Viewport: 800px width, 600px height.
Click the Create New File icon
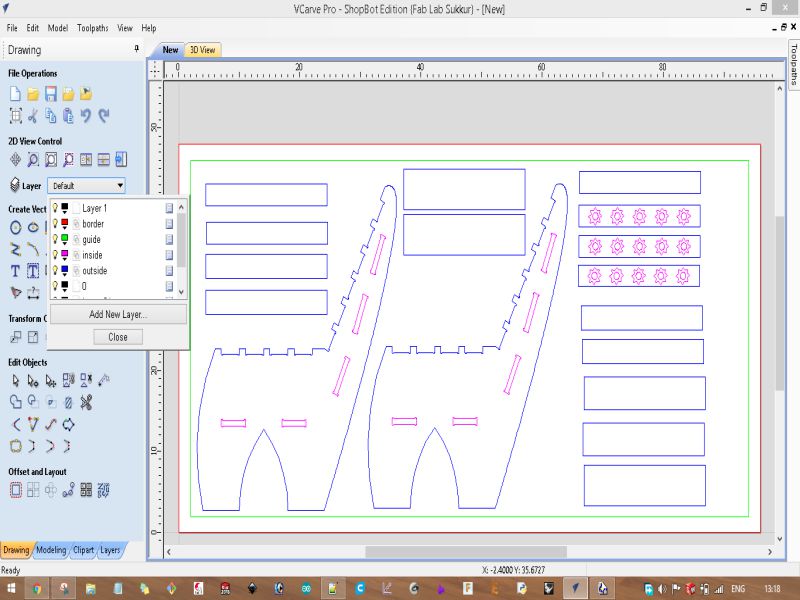15,93
